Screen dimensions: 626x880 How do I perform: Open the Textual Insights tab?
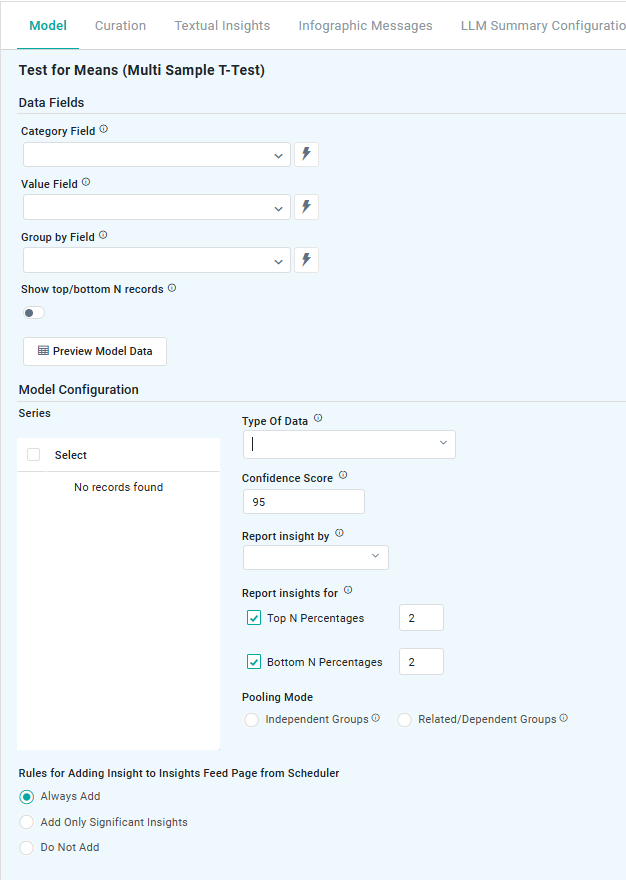(x=222, y=25)
